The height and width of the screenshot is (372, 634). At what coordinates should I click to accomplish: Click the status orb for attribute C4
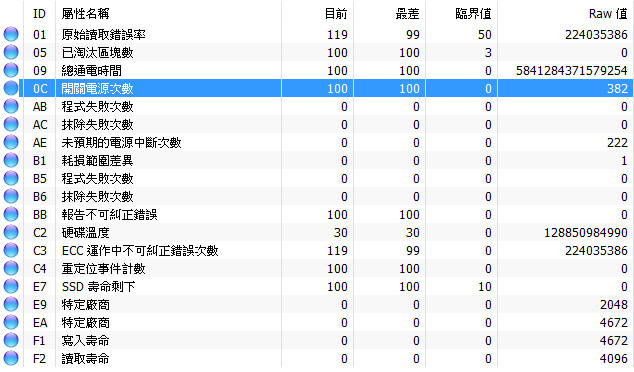pos(11,268)
